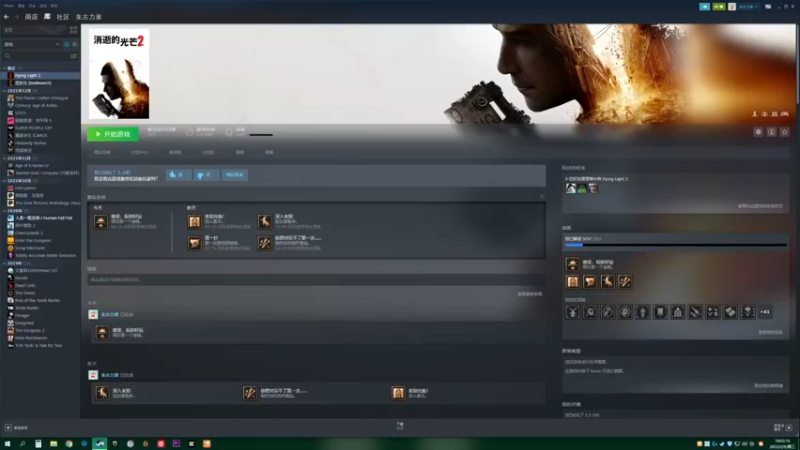Open Big Picture mode icon at top right

click(x=768, y=7)
